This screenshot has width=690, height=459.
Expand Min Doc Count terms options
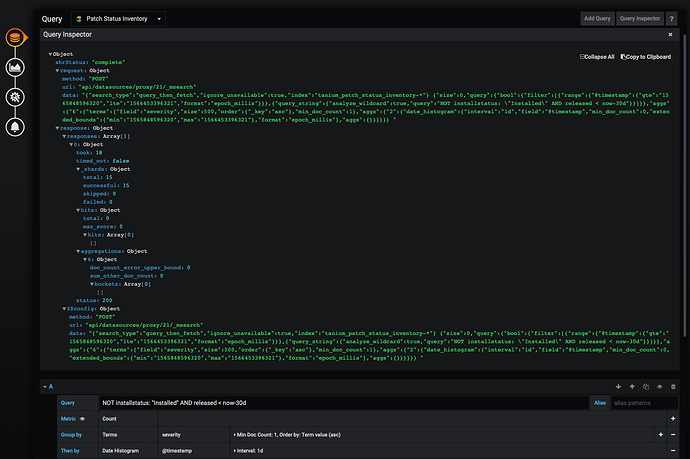pyautogui.click(x=290, y=435)
